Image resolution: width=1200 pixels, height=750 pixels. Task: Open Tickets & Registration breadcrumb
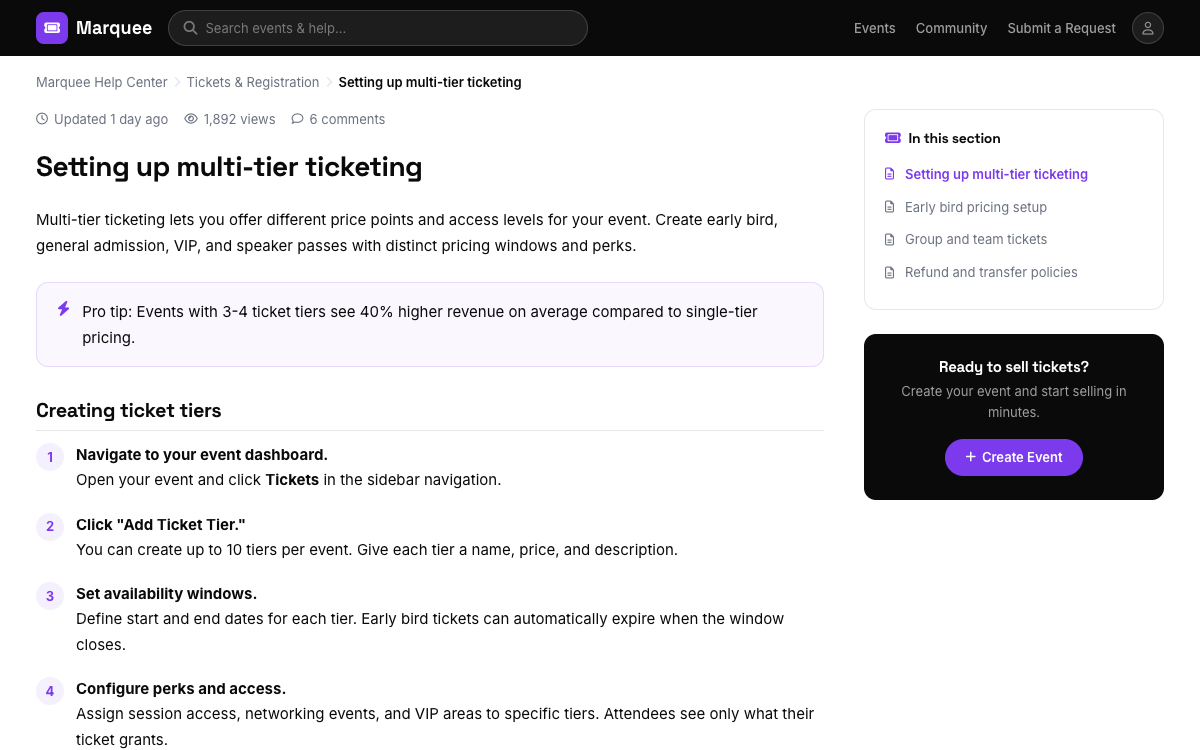tap(253, 82)
